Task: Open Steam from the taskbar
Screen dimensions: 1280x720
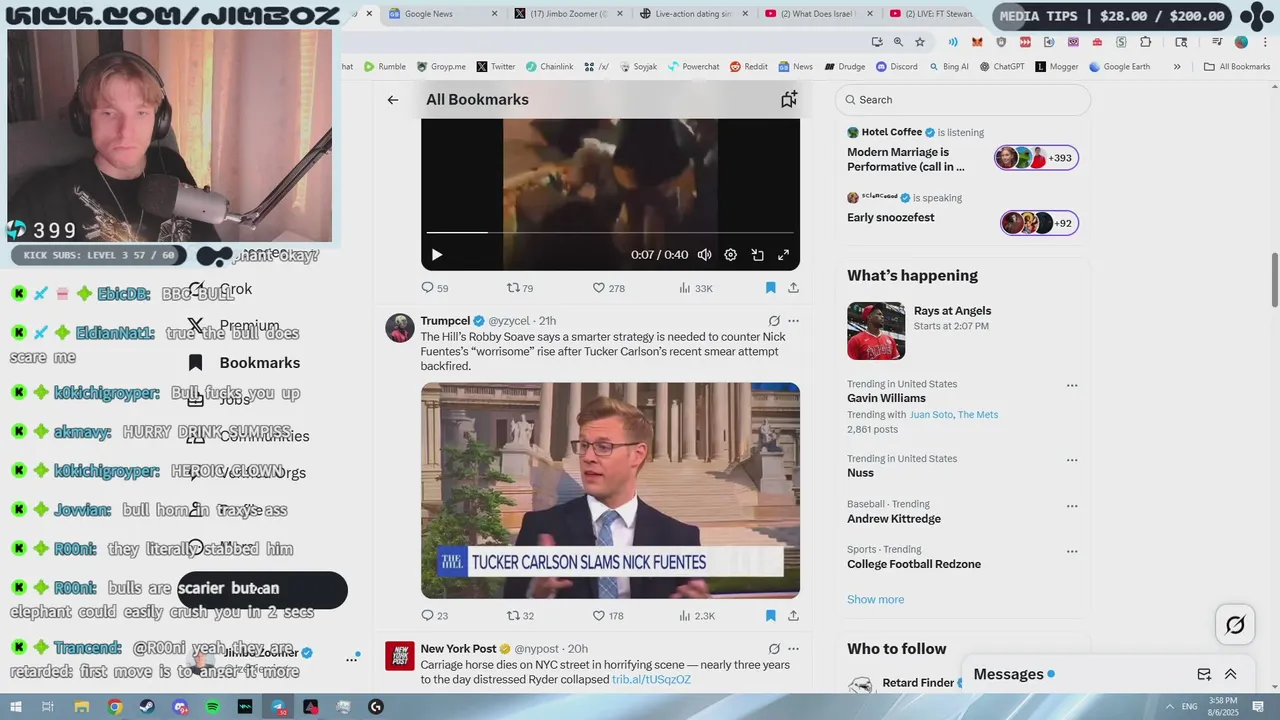Action: pyautogui.click(x=148, y=707)
